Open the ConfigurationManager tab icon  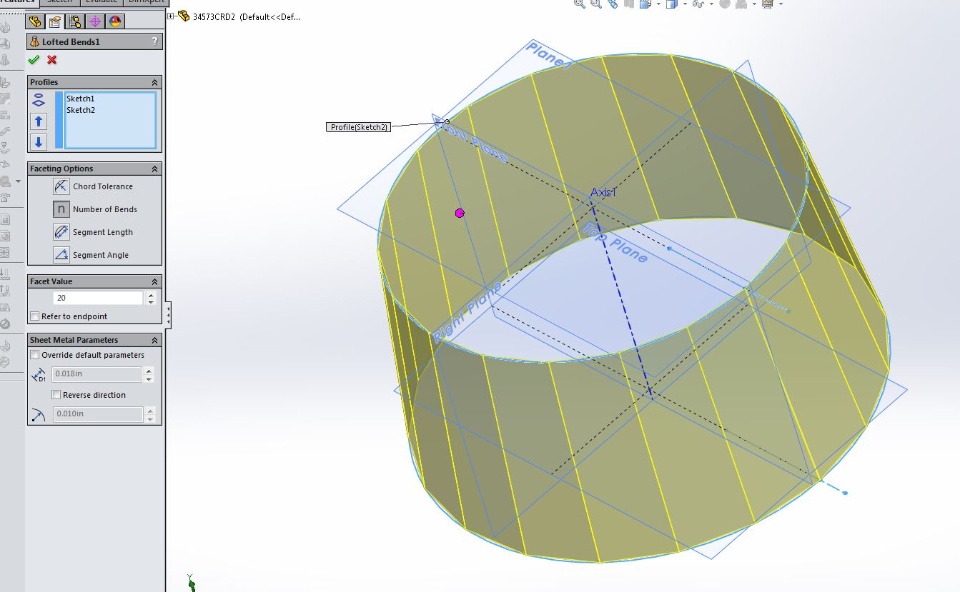pyautogui.click(x=75, y=21)
